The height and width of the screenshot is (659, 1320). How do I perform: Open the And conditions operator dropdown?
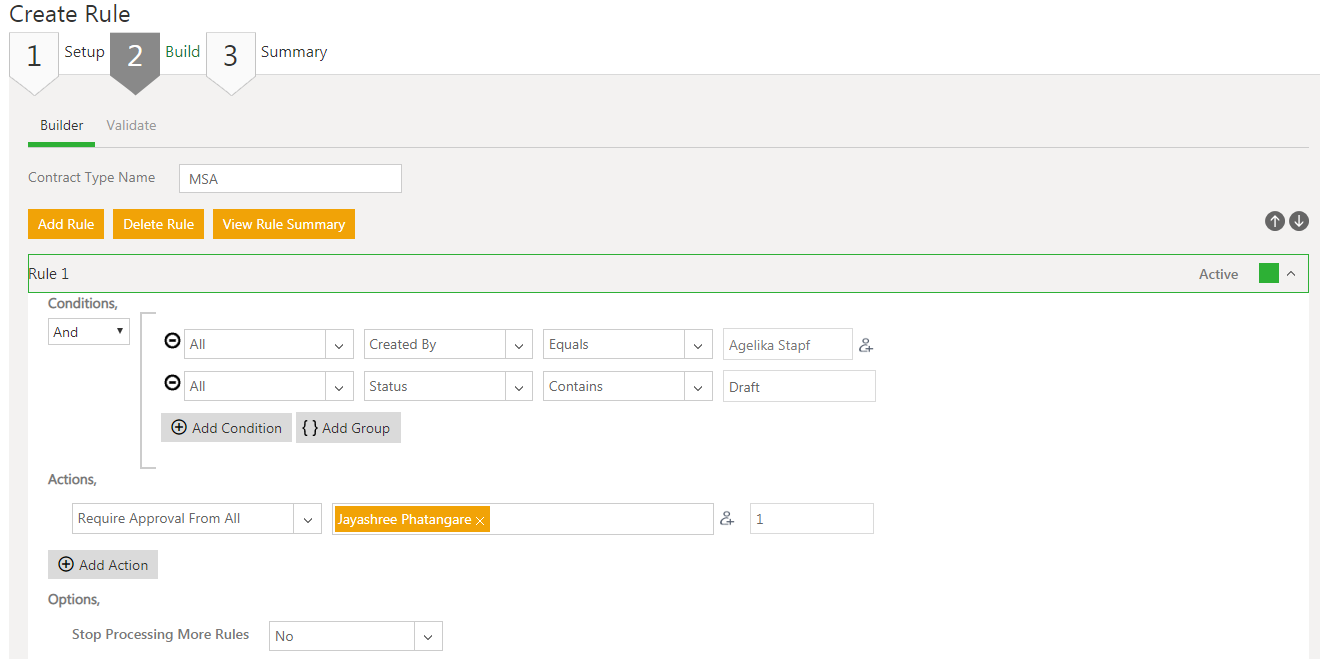pos(89,332)
